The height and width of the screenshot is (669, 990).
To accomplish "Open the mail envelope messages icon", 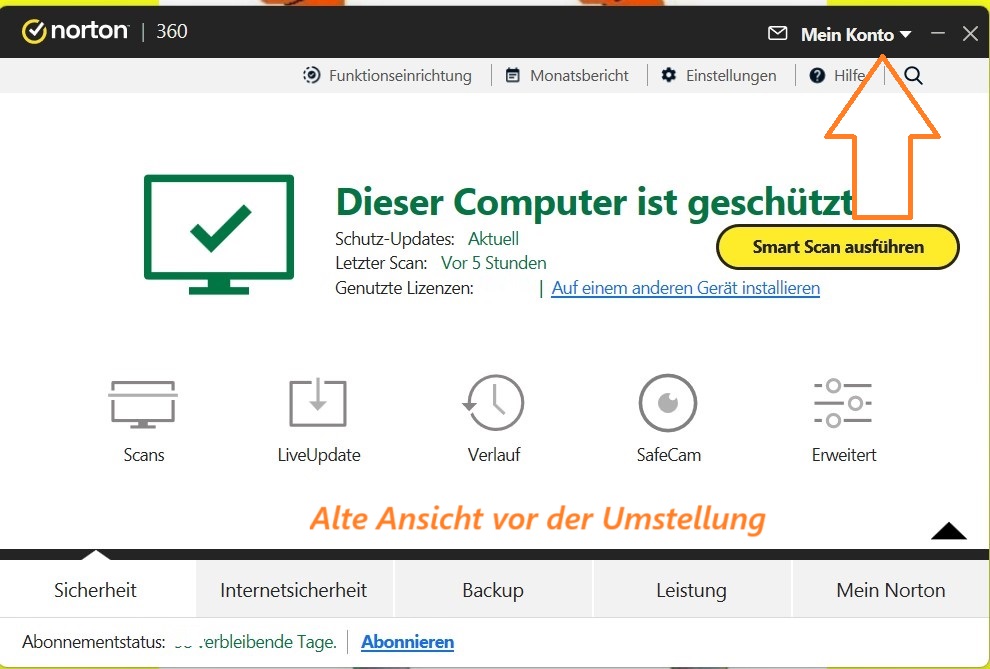I will pyautogui.click(x=777, y=33).
